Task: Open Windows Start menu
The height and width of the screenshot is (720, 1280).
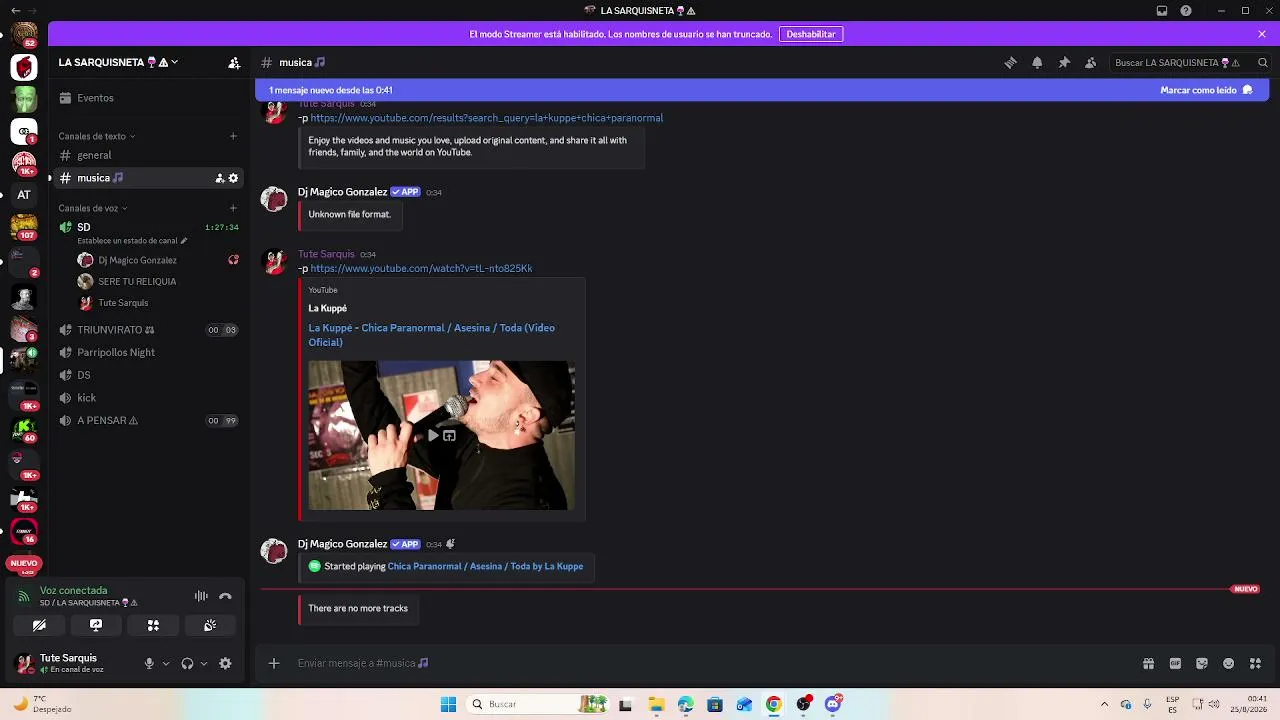Action: [x=448, y=704]
